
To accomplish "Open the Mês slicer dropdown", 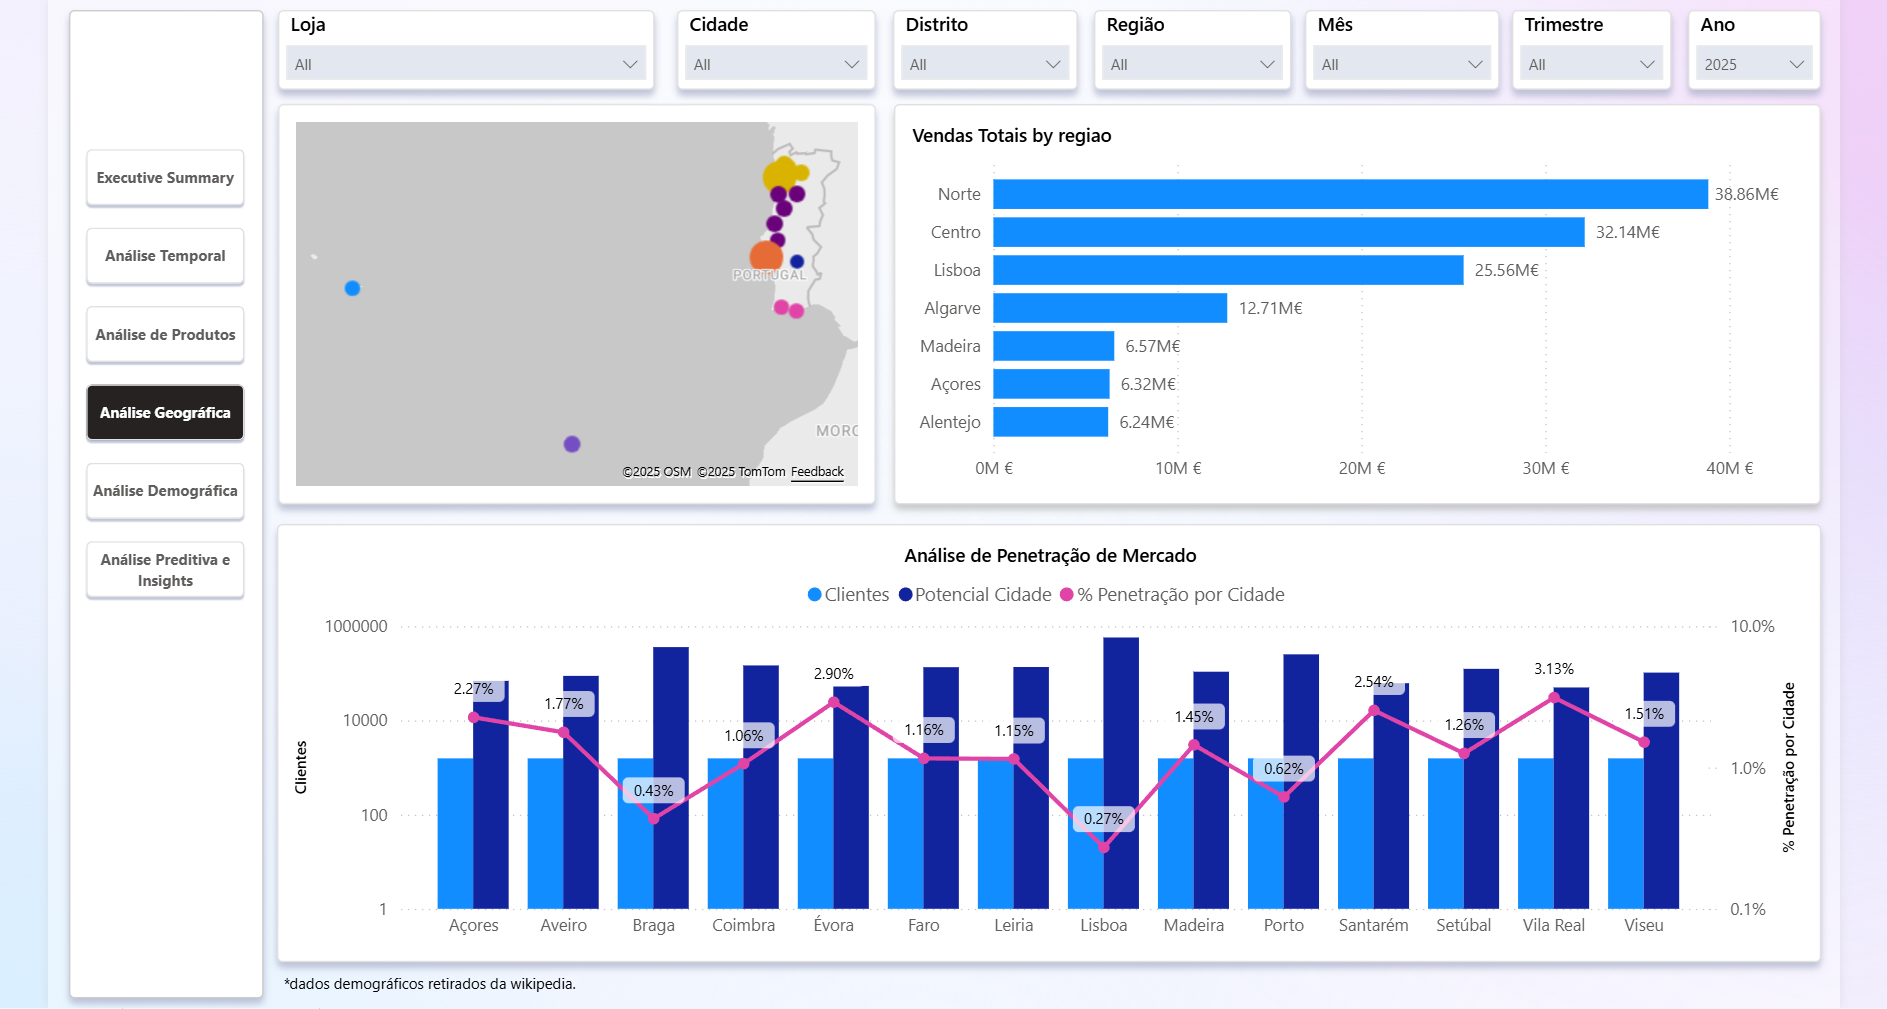I will click(1401, 64).
